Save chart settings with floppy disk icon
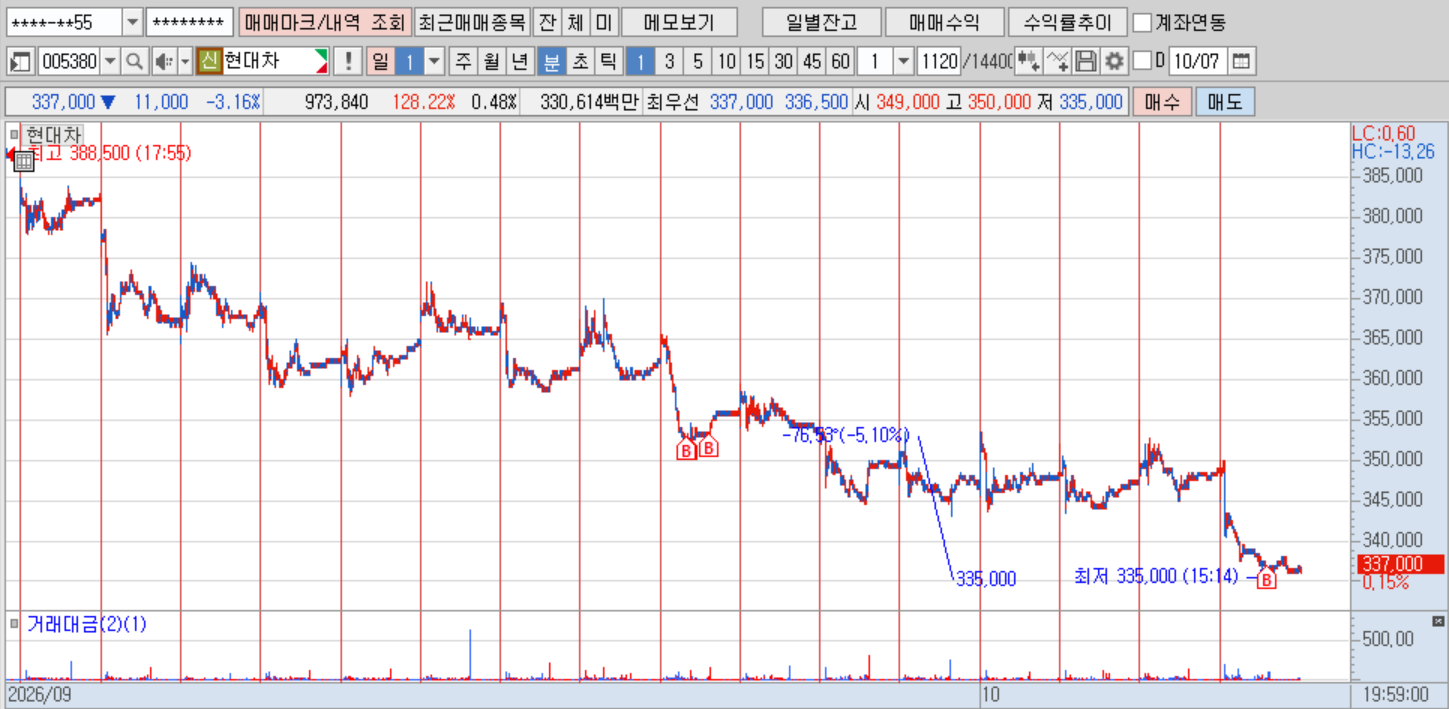The image size is (1449, 709). pos(1086,61)
